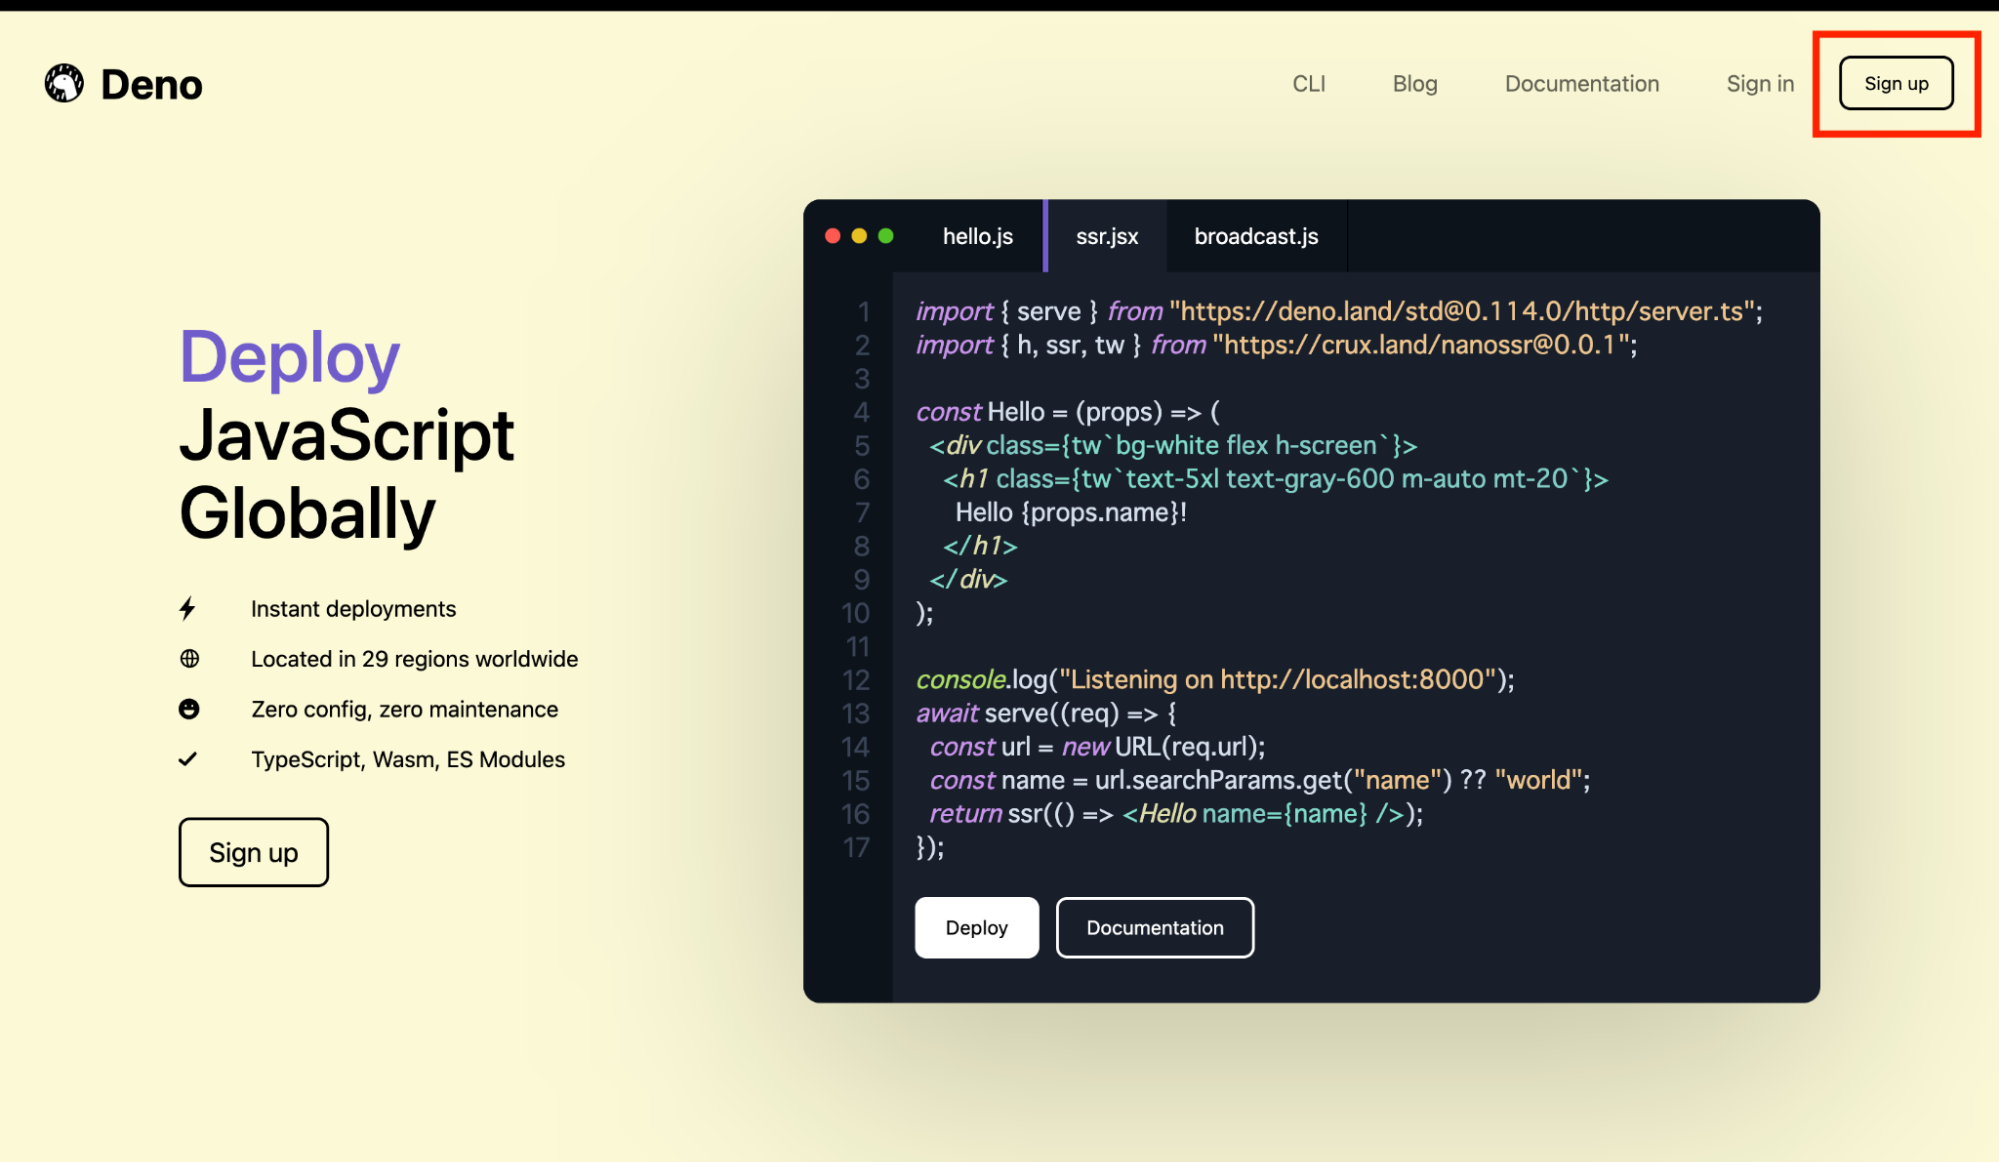Click the yellow window dot in code editor
This screenshot has height=1162, width=1999.
859,236
